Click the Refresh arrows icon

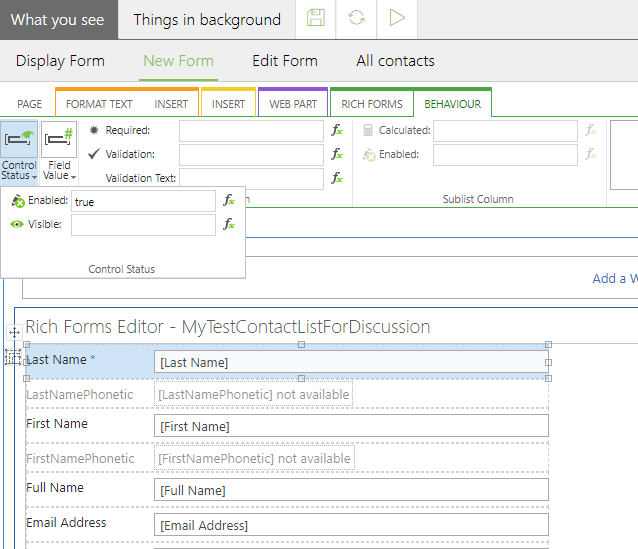pos(357,19)
